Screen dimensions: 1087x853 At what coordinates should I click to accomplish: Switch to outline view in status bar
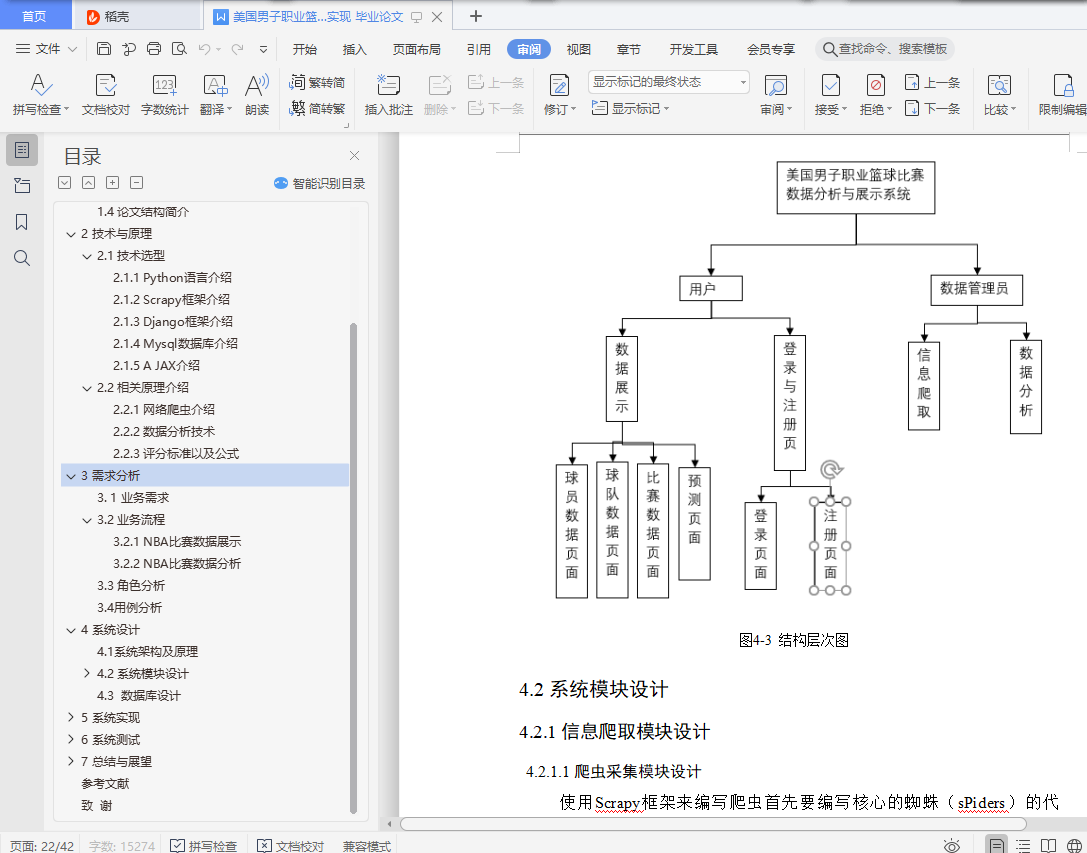[x=1023, y=845]
